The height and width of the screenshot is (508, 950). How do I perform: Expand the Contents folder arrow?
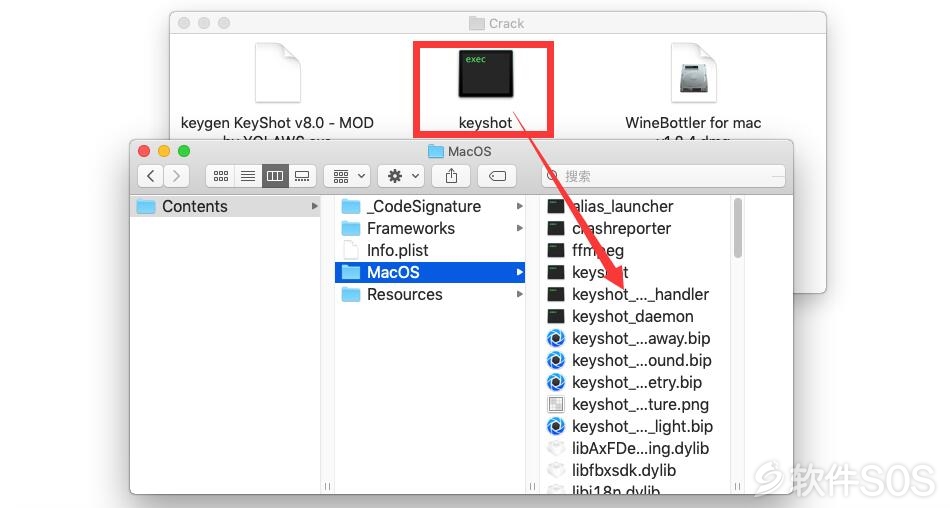(314, 206)
